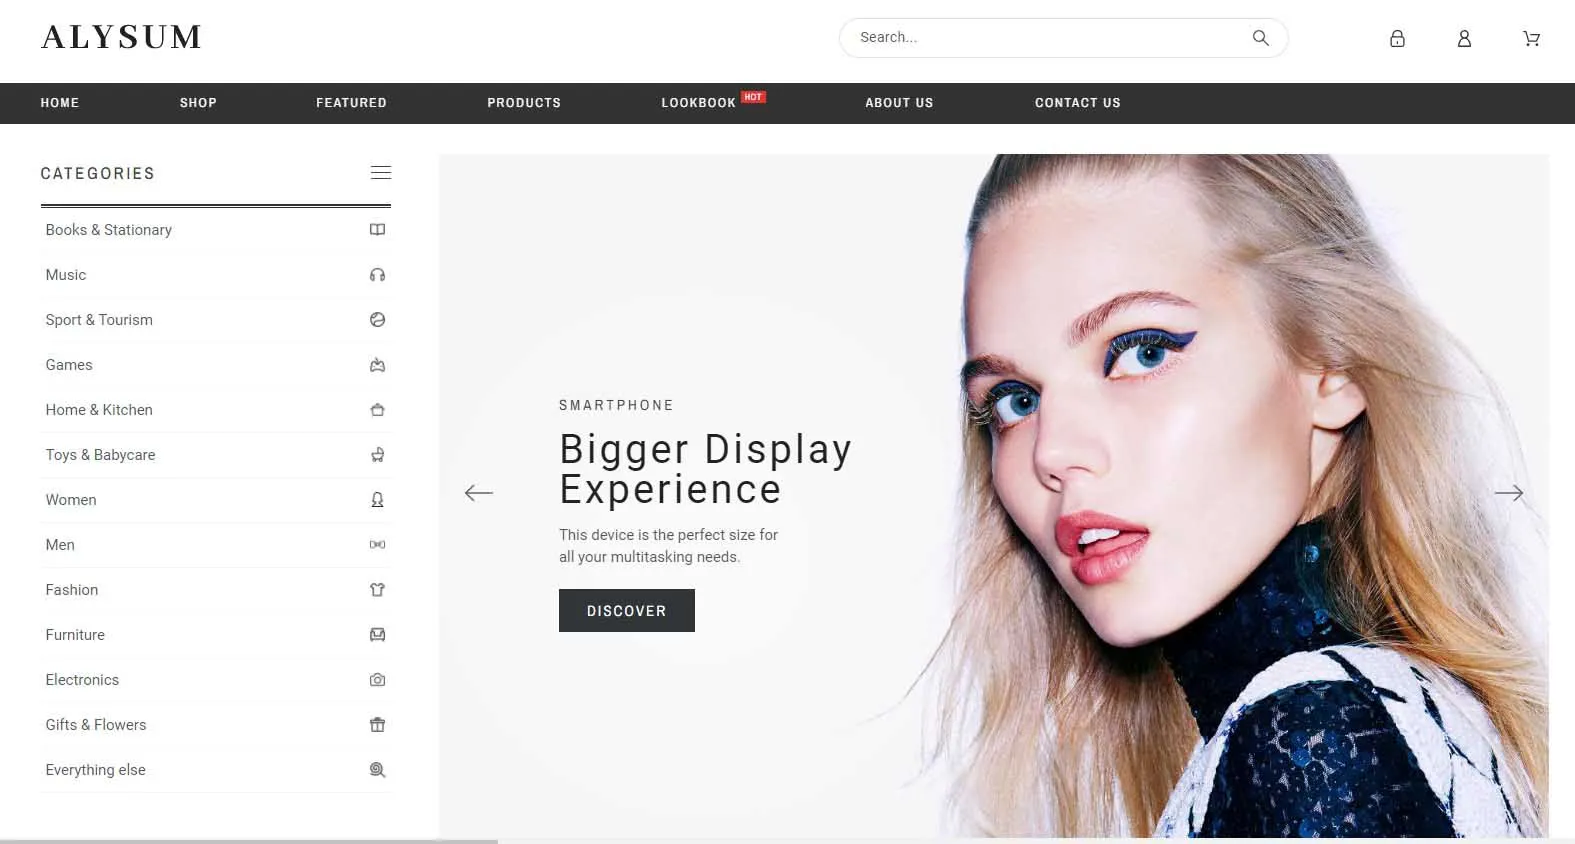
Task: Click the shirt icon beside Fashion
Action: (x=377, y=590)
